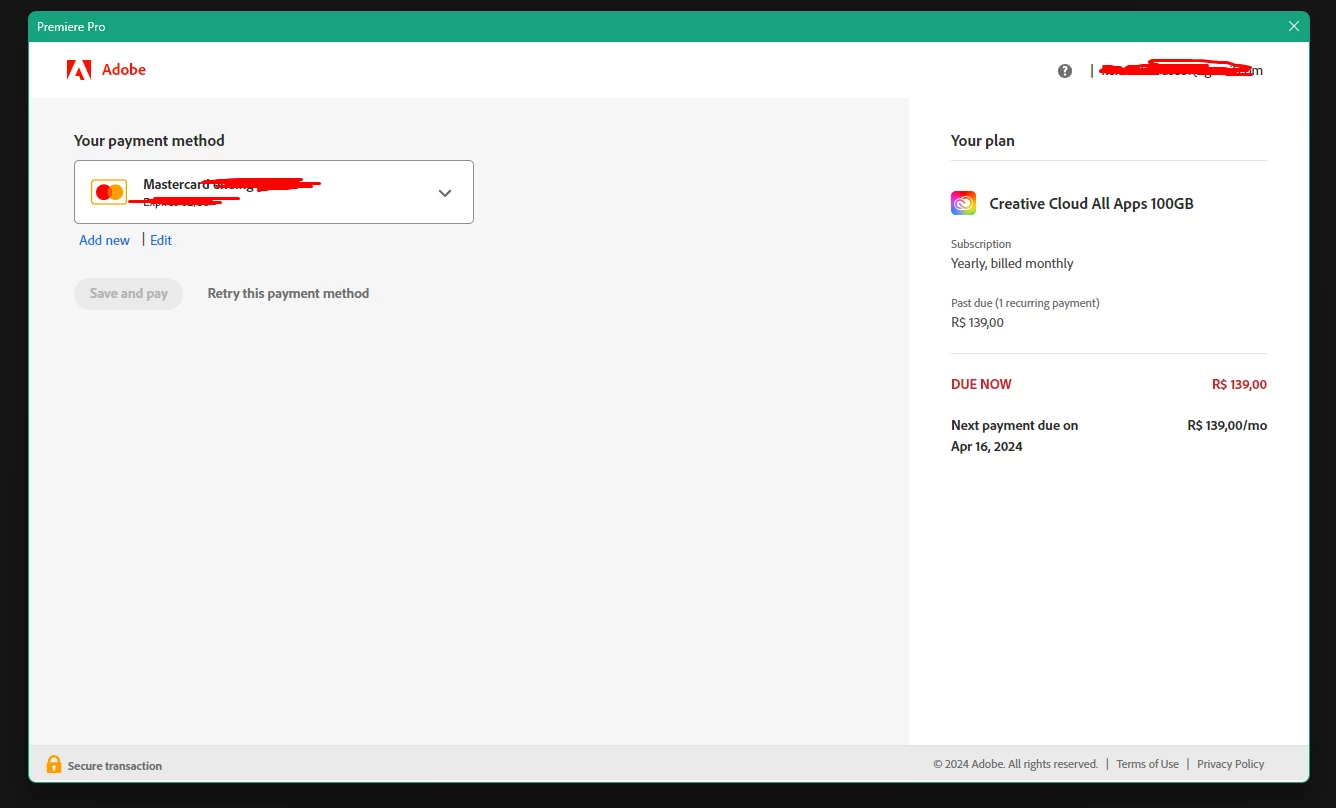Viewport: 1336px width, 808px height.
Task: Click the Yearly, billed monthly text
Action: click(x=1012, y=264)
